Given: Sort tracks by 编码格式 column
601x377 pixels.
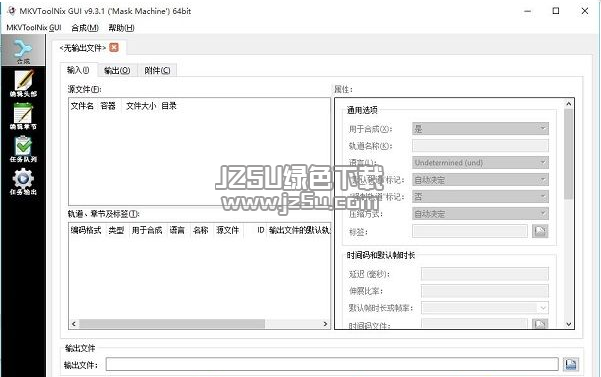Looking at the screenshot, I should (86, 230).
